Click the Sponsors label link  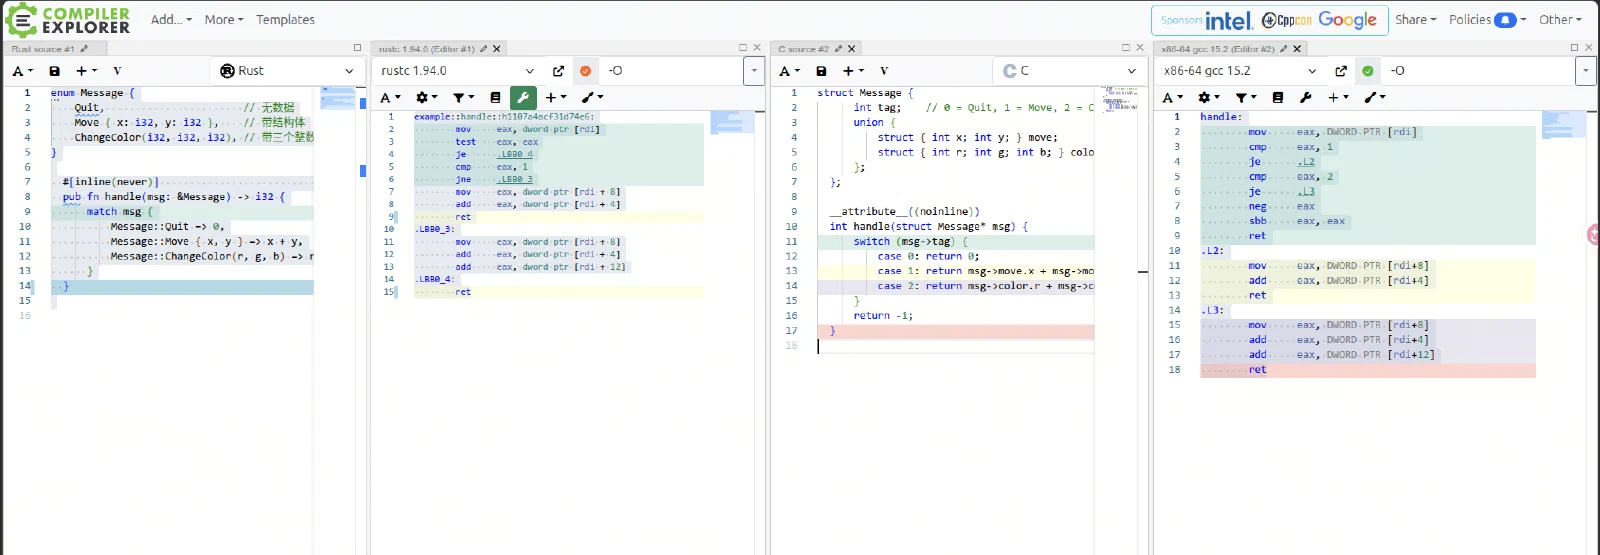tap(1181, 20)
